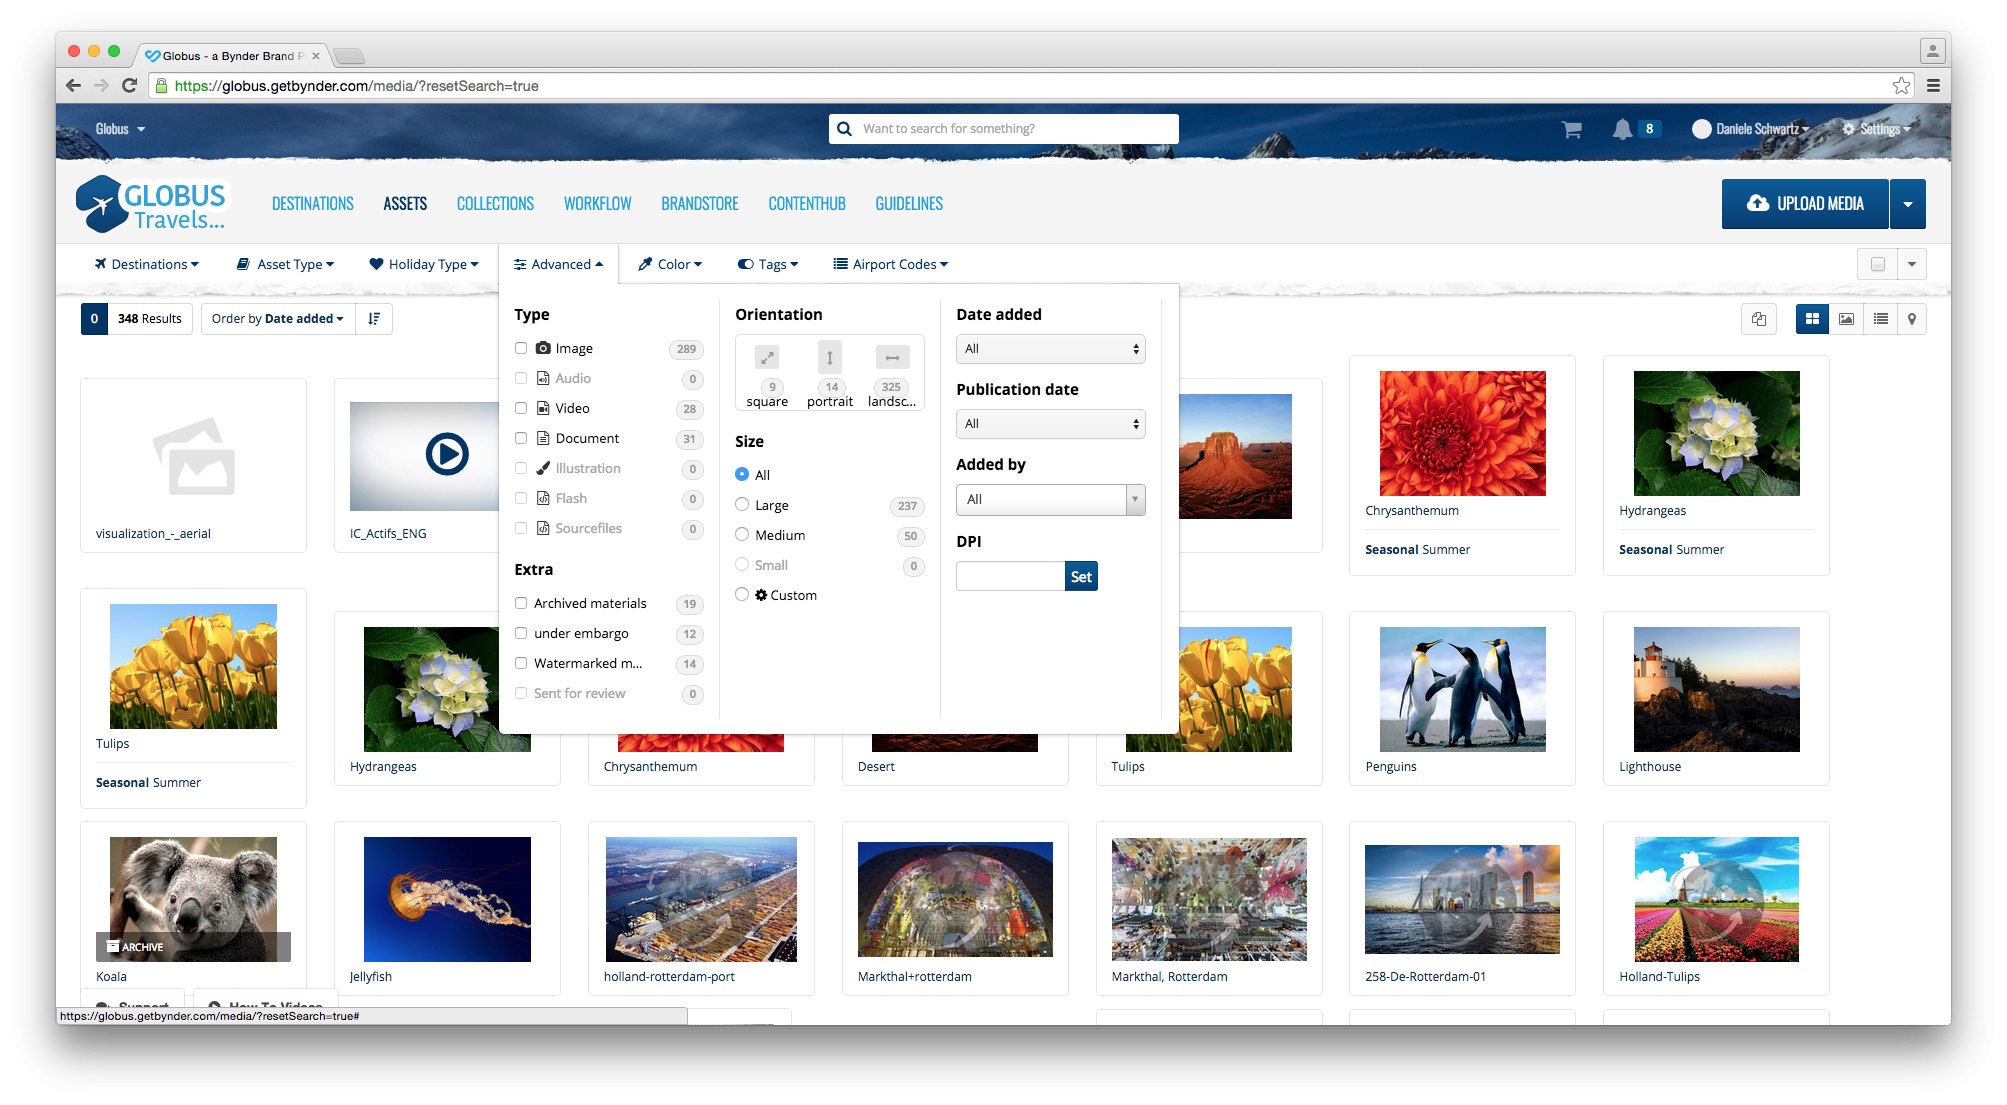Open the Order by Date added dropdown
This screenshot has height=1105, width=2007.
click(x=278, y=319)
